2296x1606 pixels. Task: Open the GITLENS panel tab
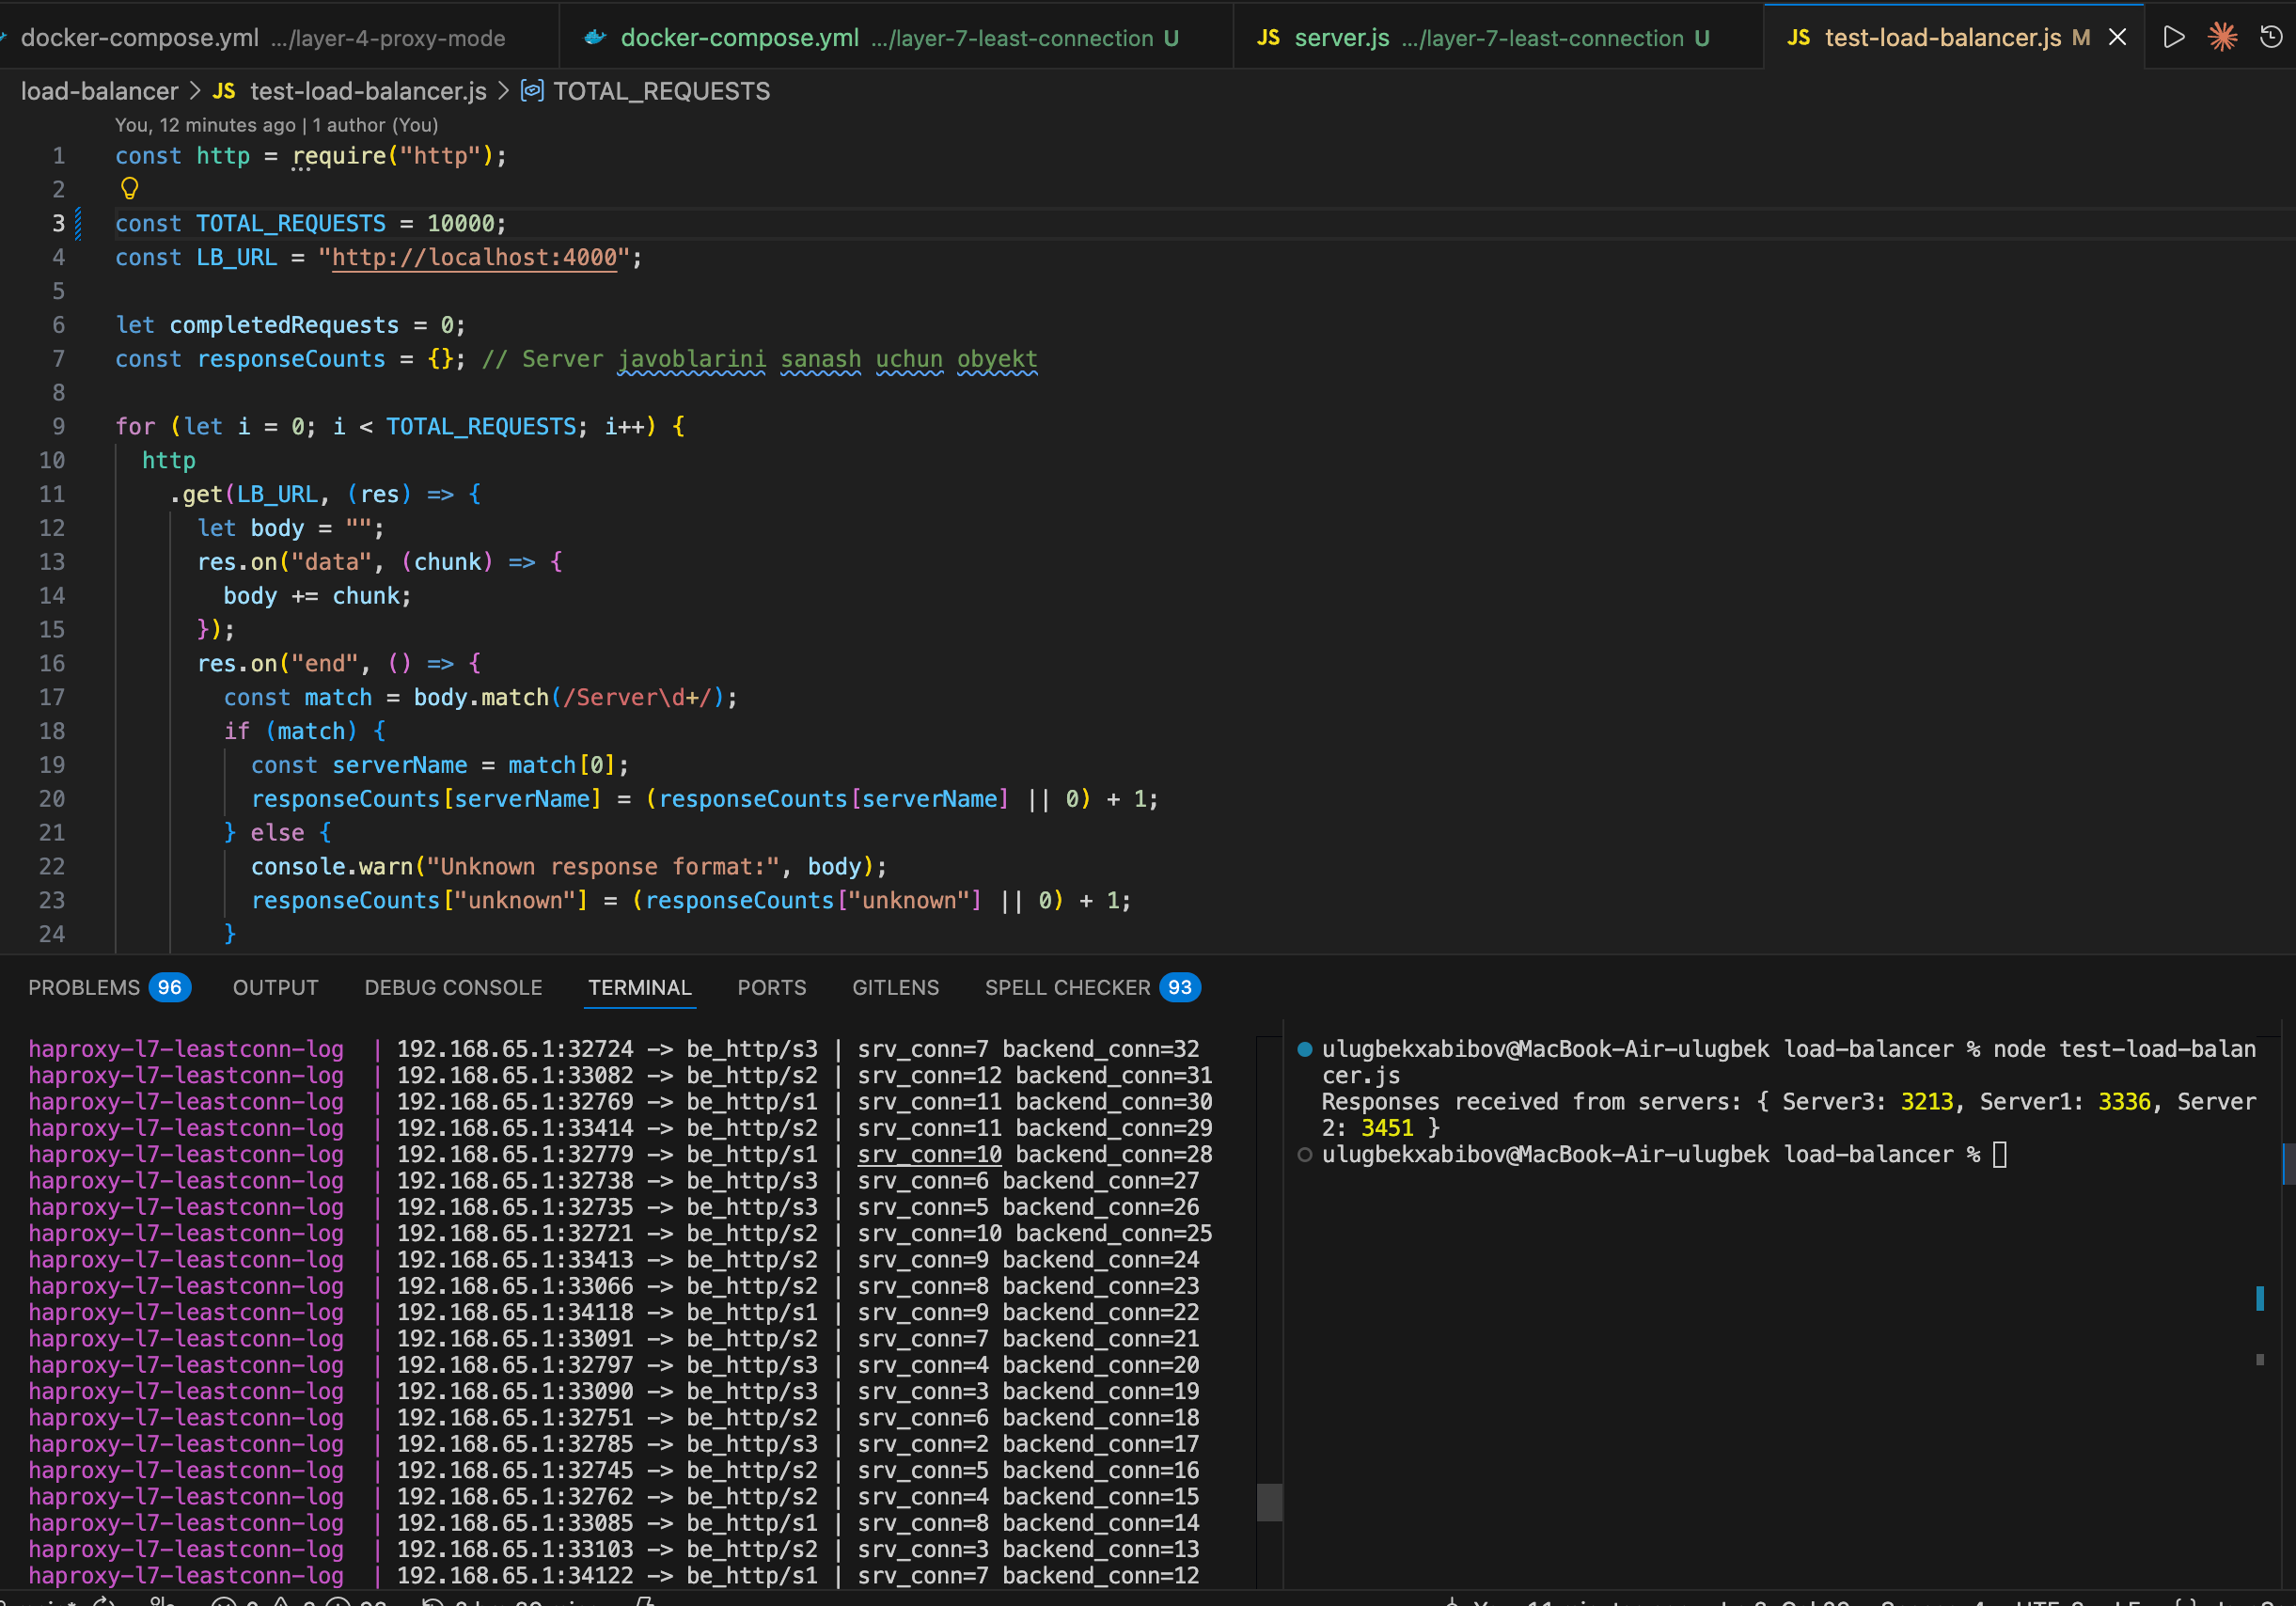coord(895,987)
